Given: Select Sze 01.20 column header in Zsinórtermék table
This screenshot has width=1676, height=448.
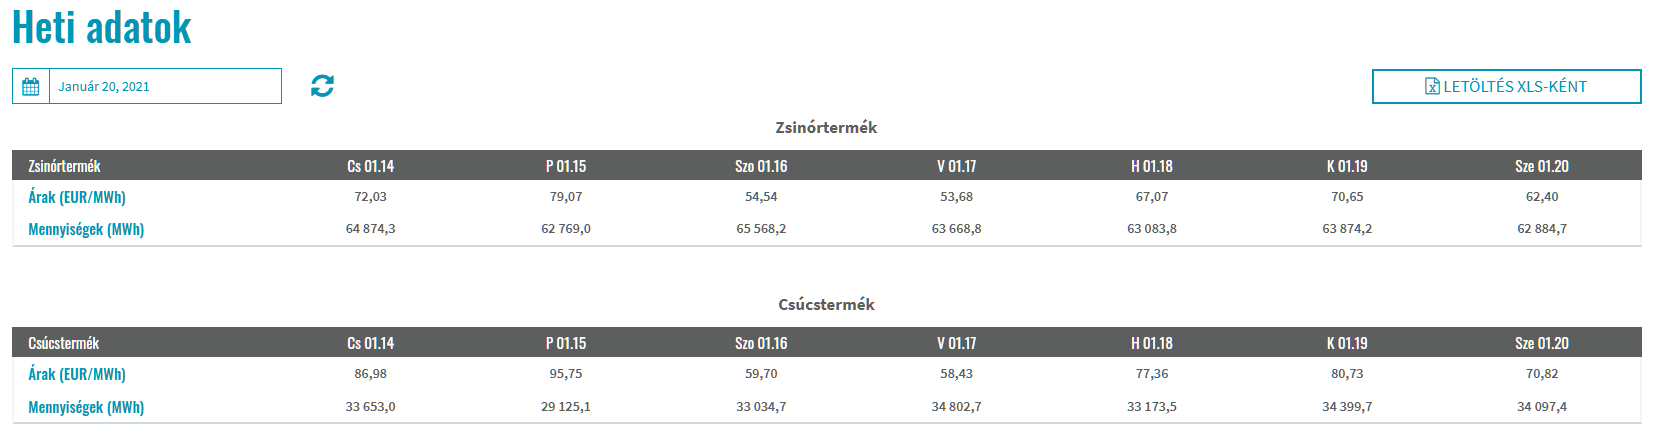Looking at the screenshot, I should click(x=1541, y=166).
